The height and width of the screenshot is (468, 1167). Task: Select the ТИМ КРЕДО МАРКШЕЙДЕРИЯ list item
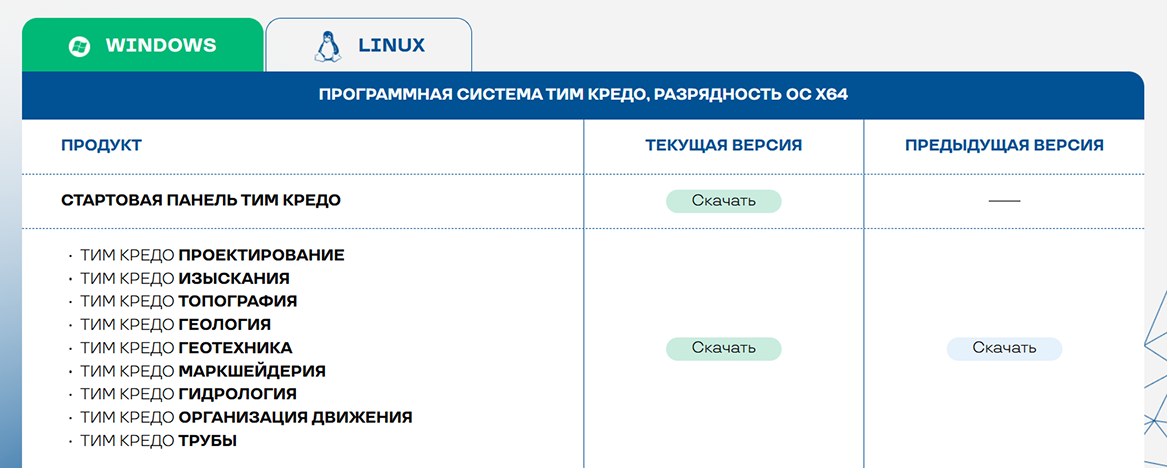(202, 371)
